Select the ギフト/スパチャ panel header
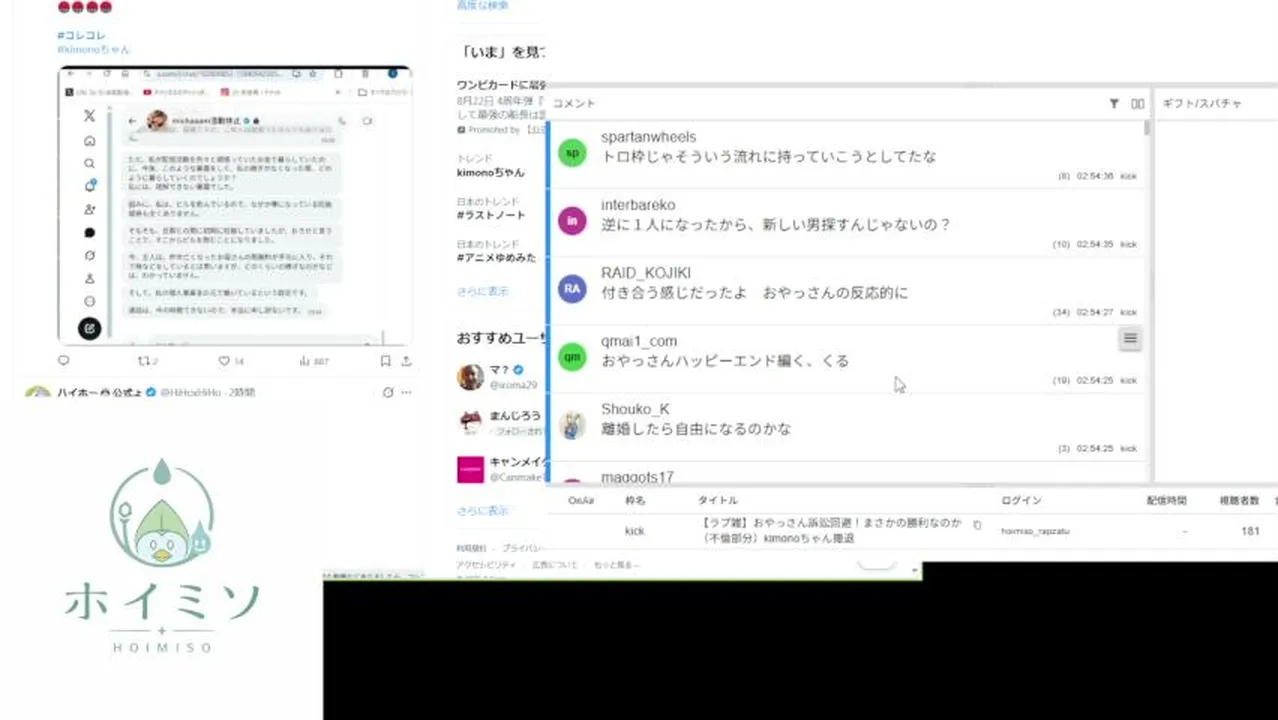 pyautogui.click(x=1201, y=103)
